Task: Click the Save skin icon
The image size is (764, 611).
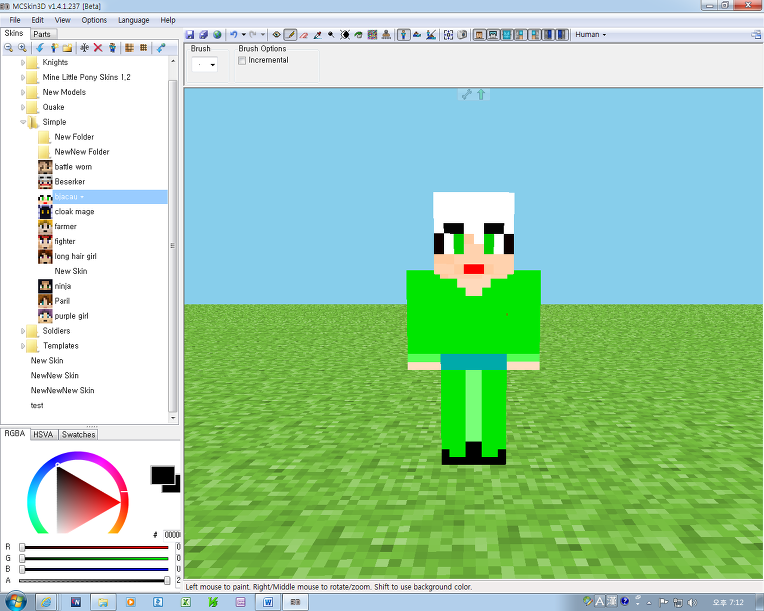Action: click(190, 34)
